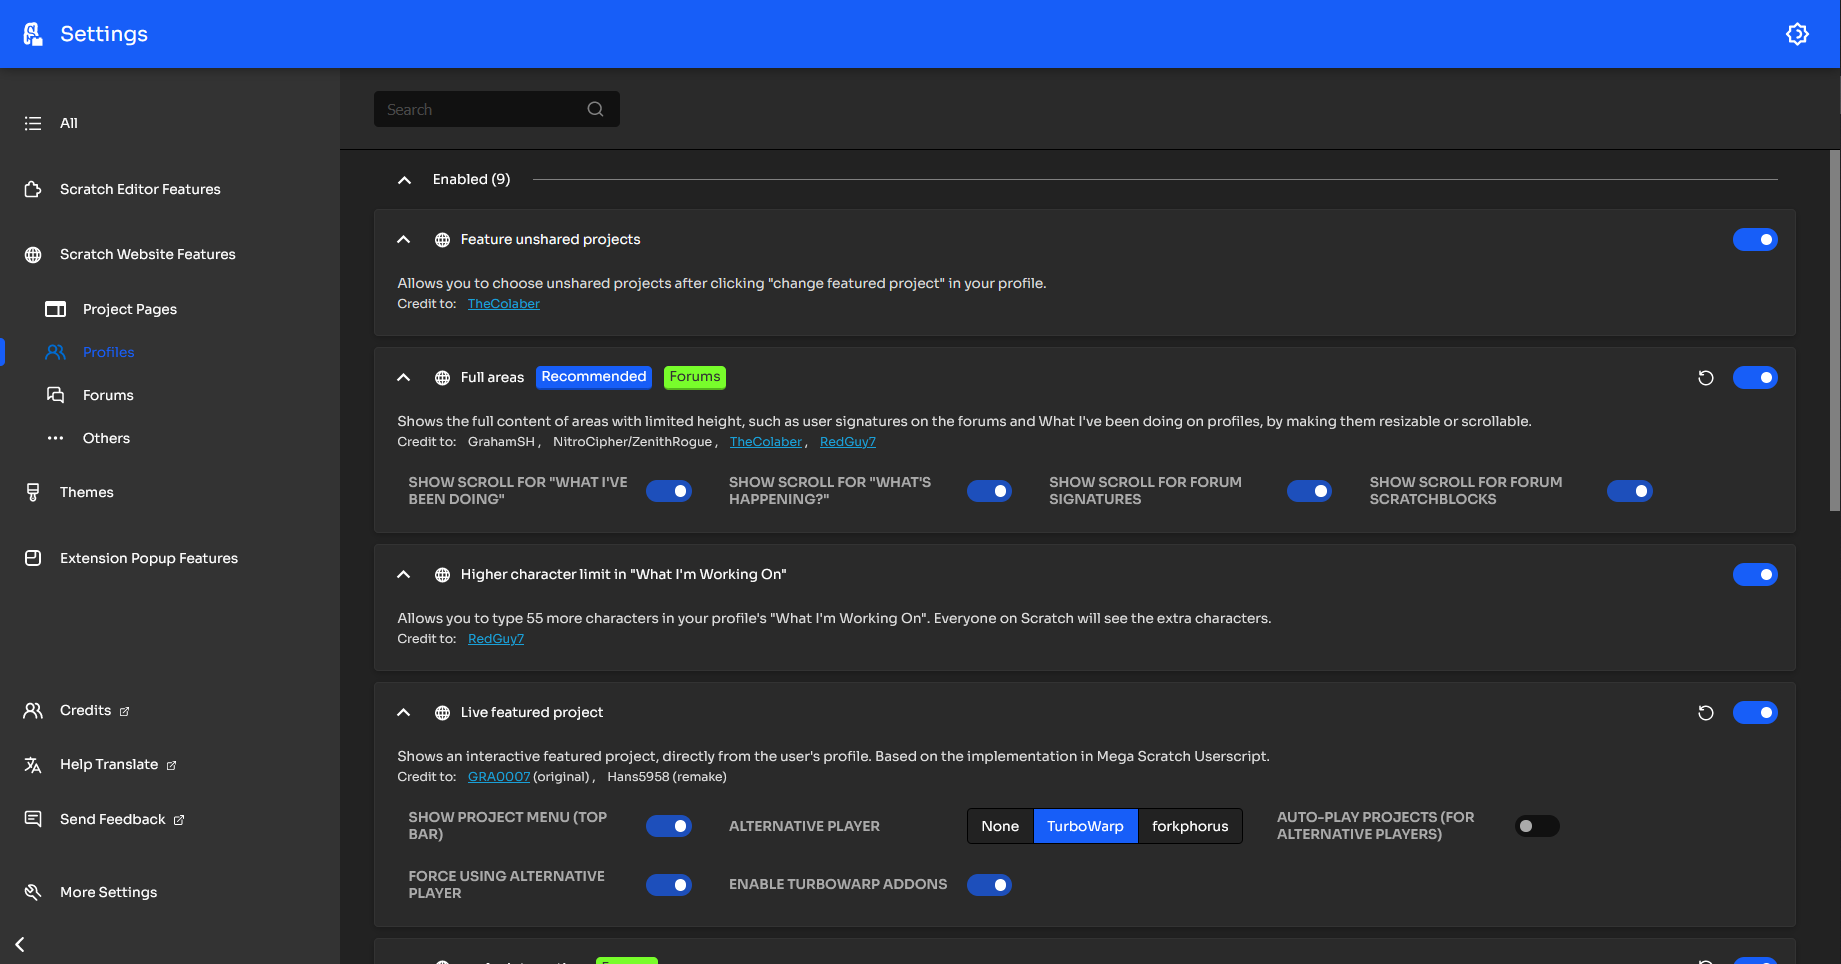
Task: Open RedGuy7 credit link under Full areas
Action: click(848, 442)
